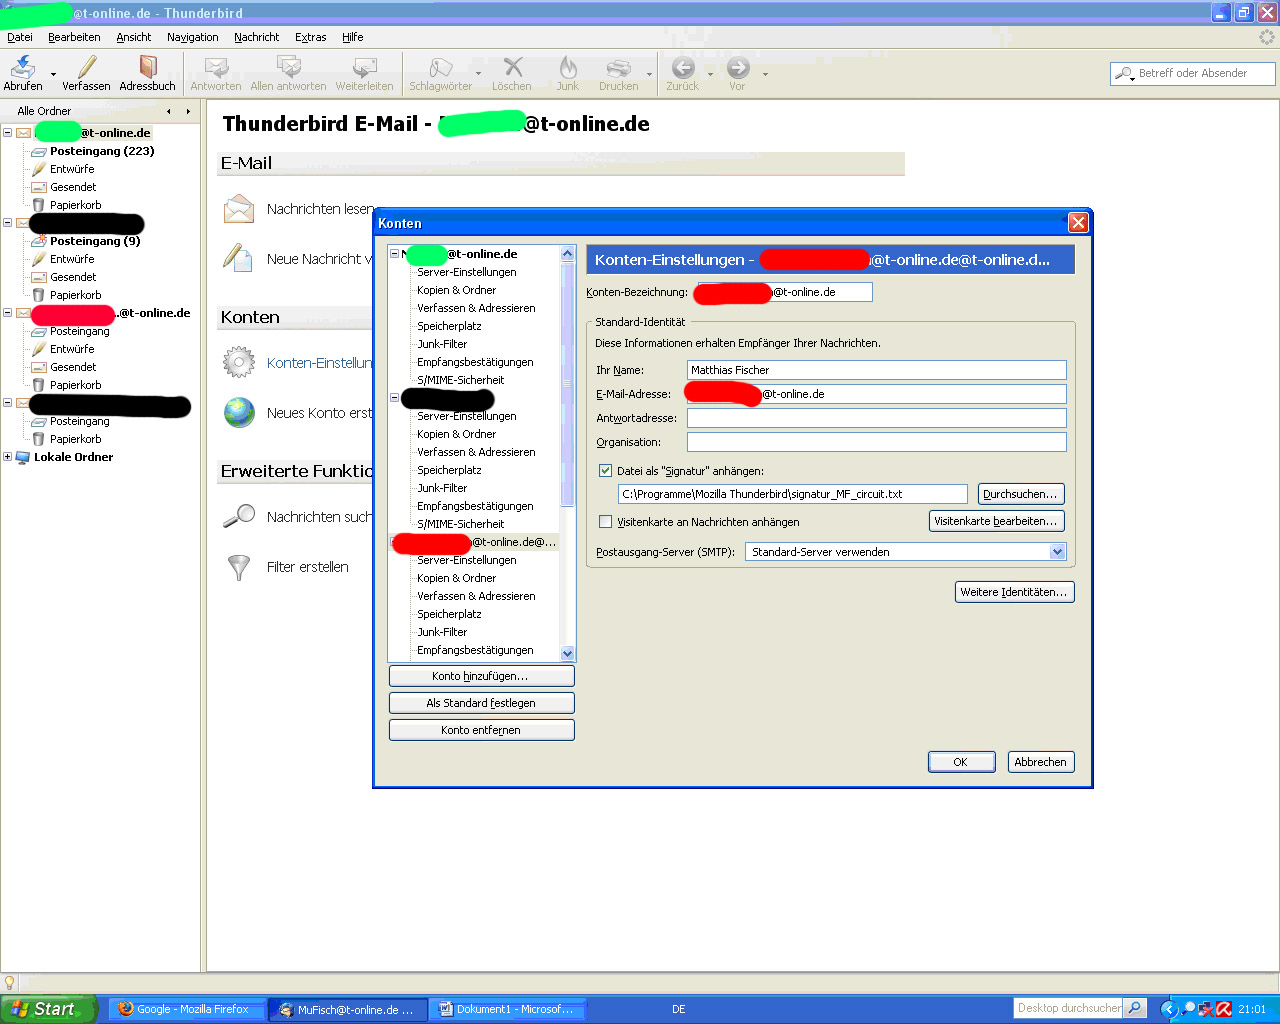Click the Neues Konto globe icon
The image size is (1280, 1024).
[239, 412]
